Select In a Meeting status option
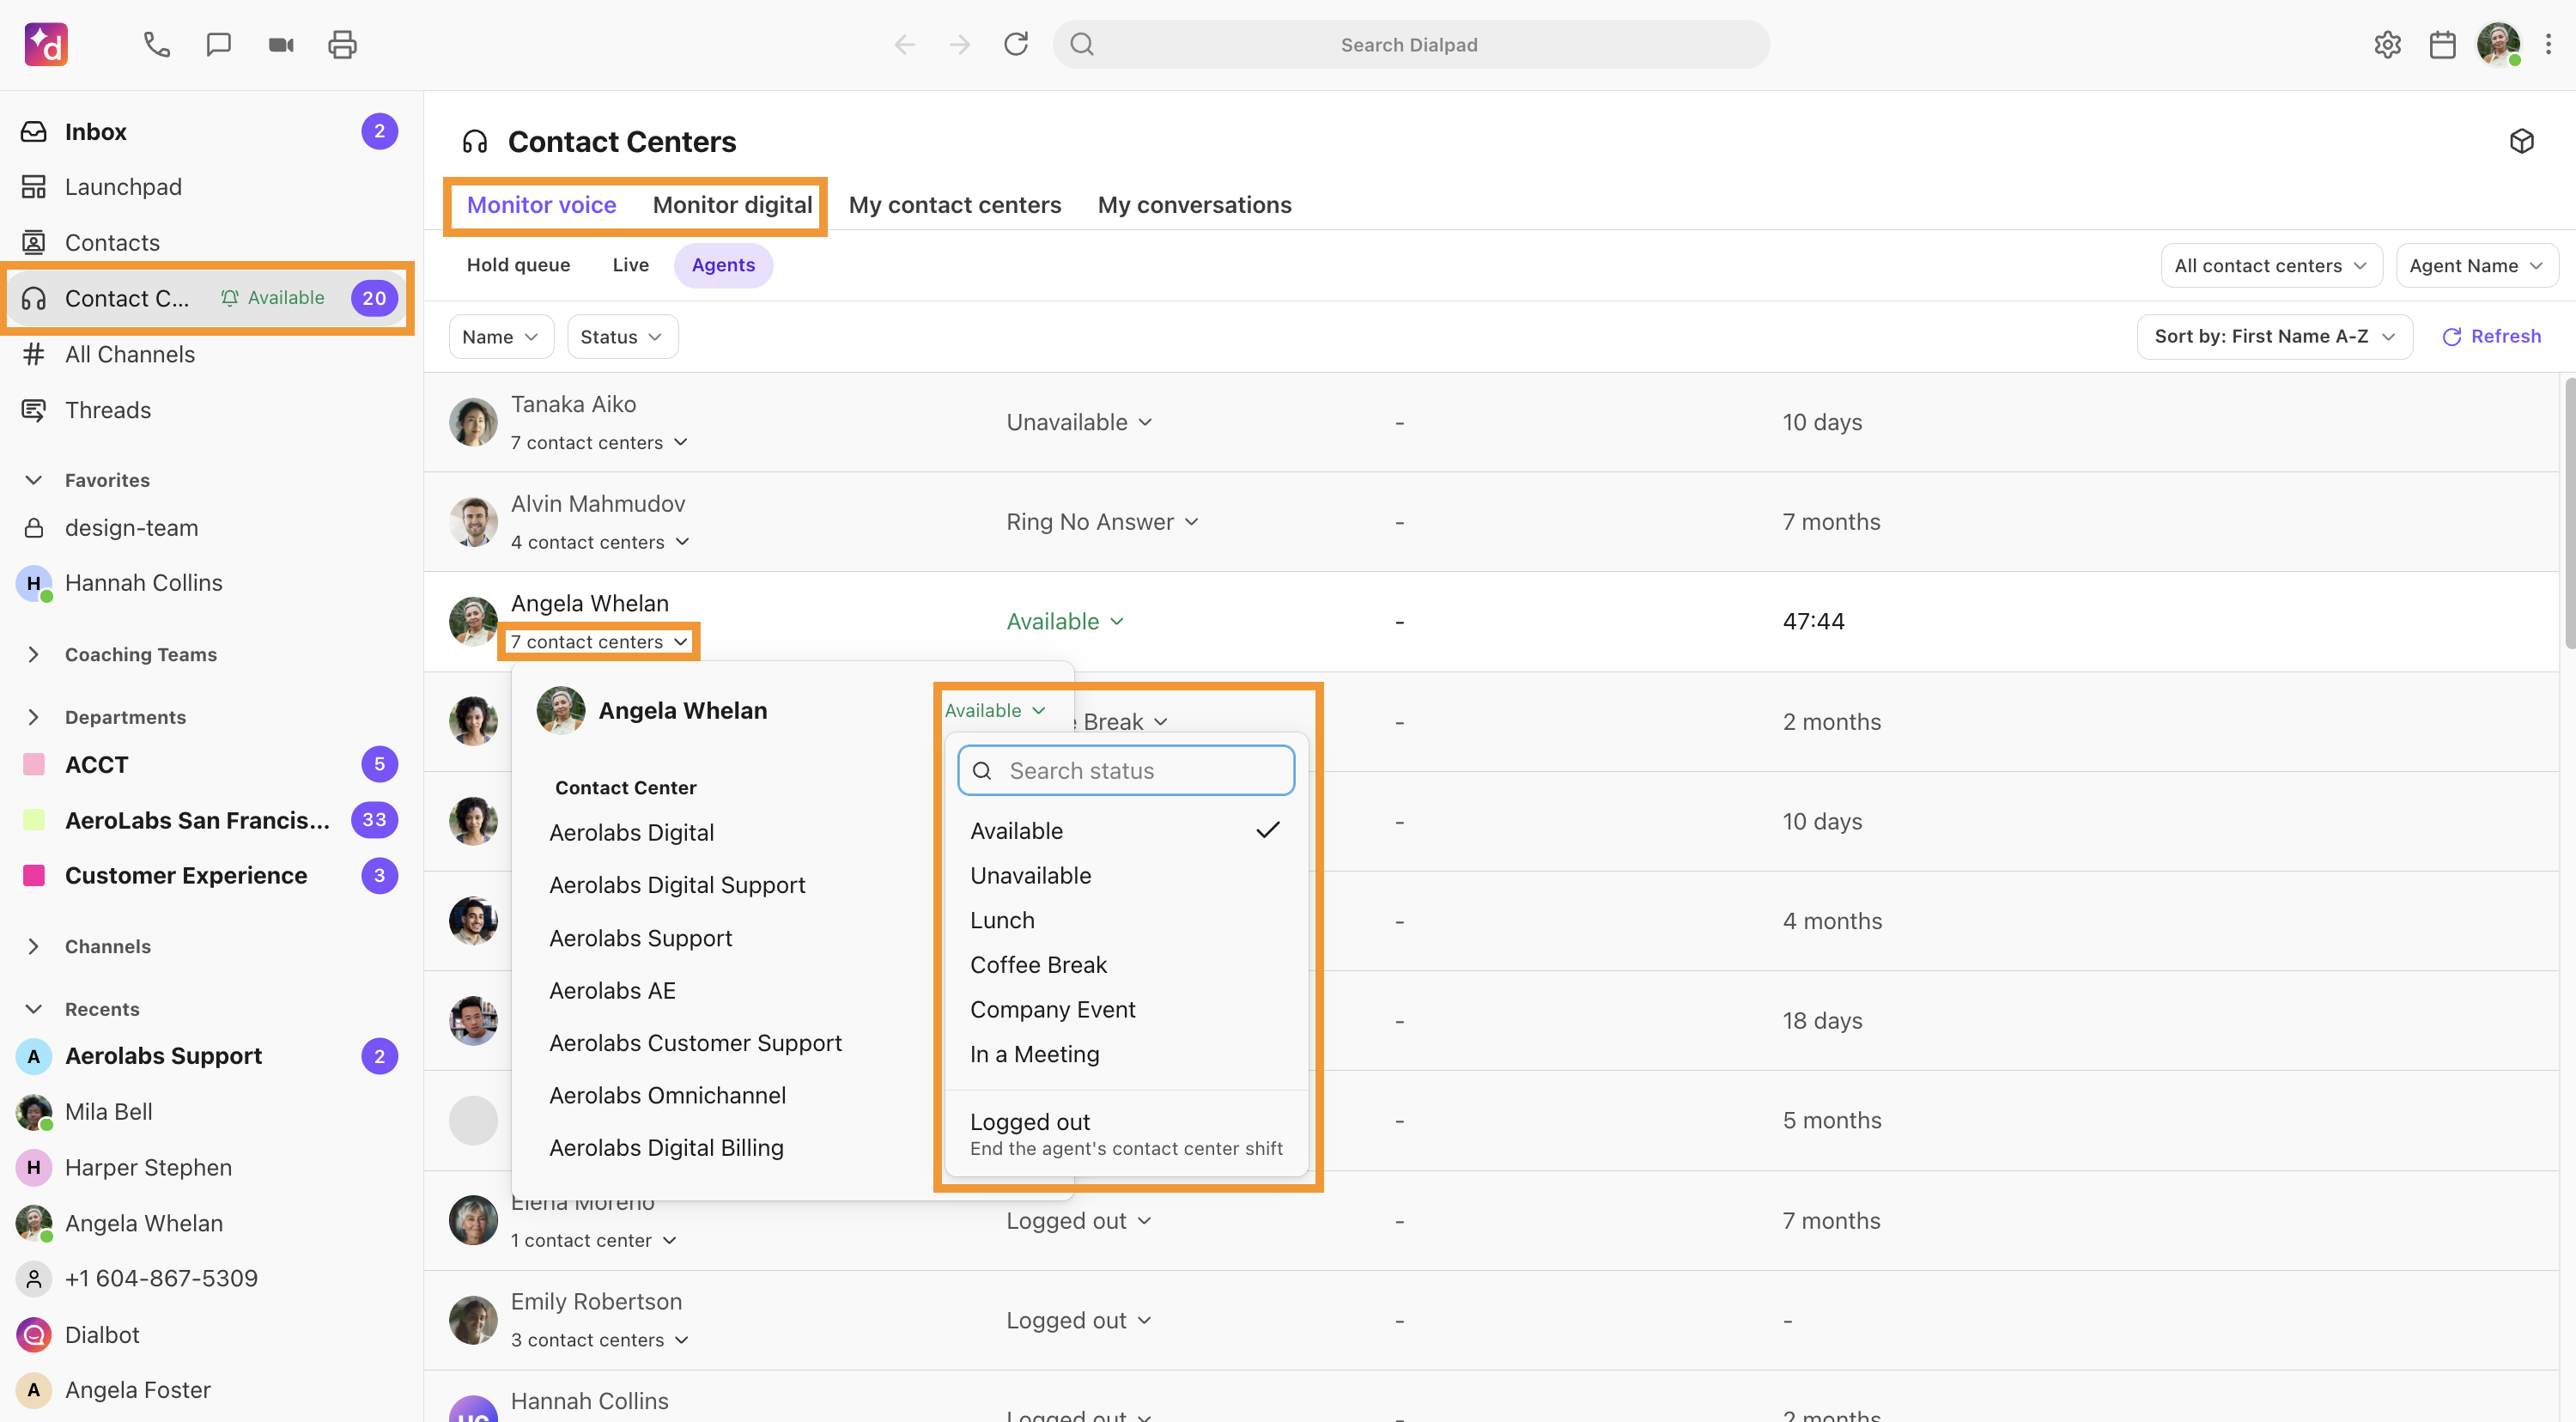 point(1126,1054)
